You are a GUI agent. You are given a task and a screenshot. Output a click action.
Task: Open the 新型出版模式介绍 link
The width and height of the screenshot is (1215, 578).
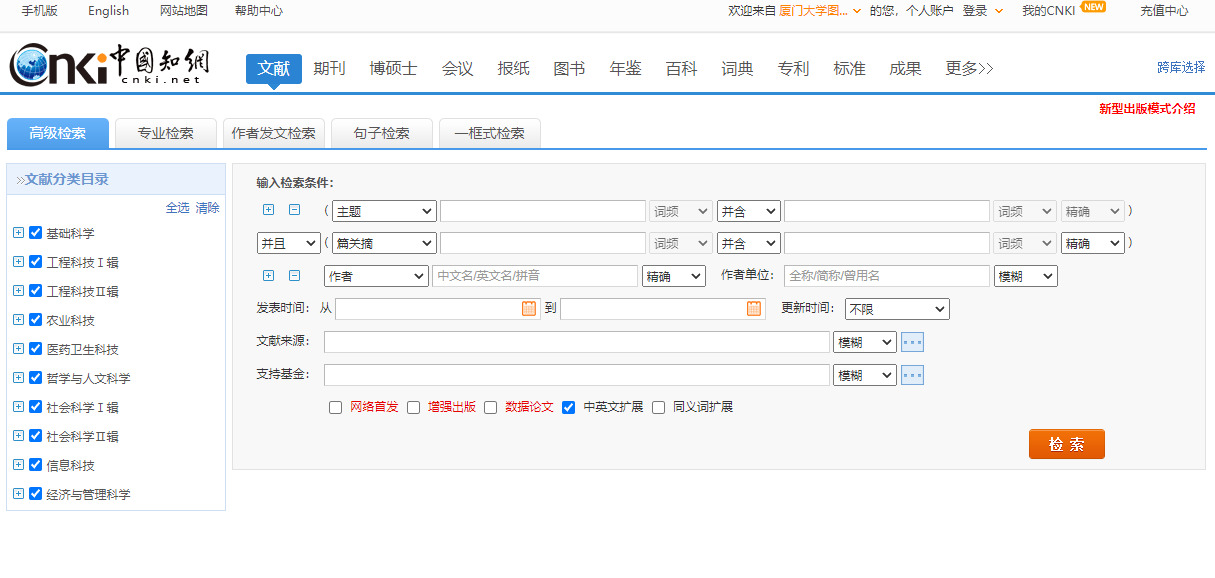click(1147, 109)
